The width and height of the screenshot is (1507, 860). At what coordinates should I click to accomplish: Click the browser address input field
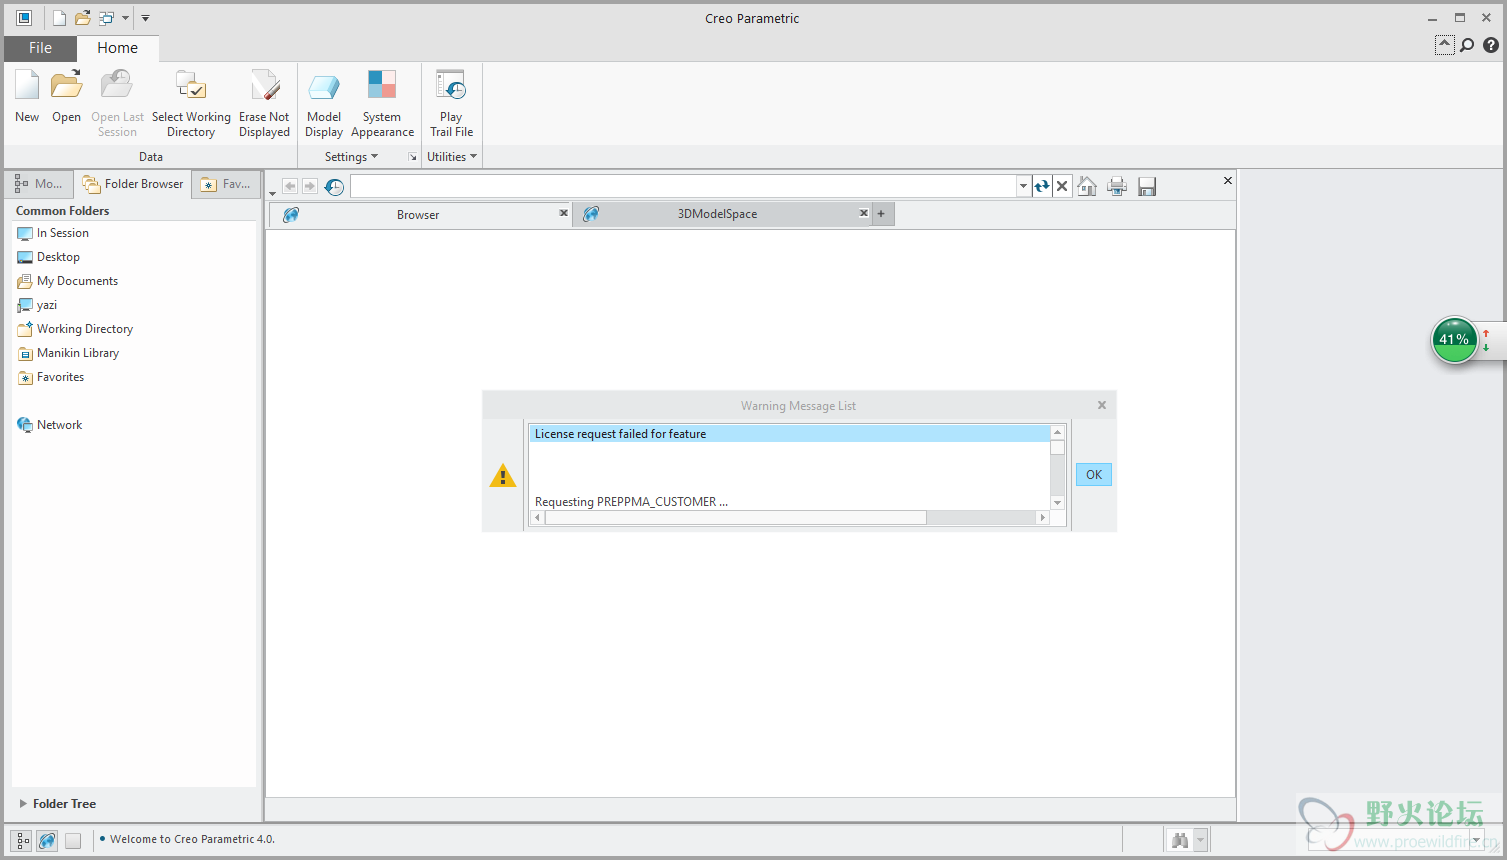pos(684,186)
